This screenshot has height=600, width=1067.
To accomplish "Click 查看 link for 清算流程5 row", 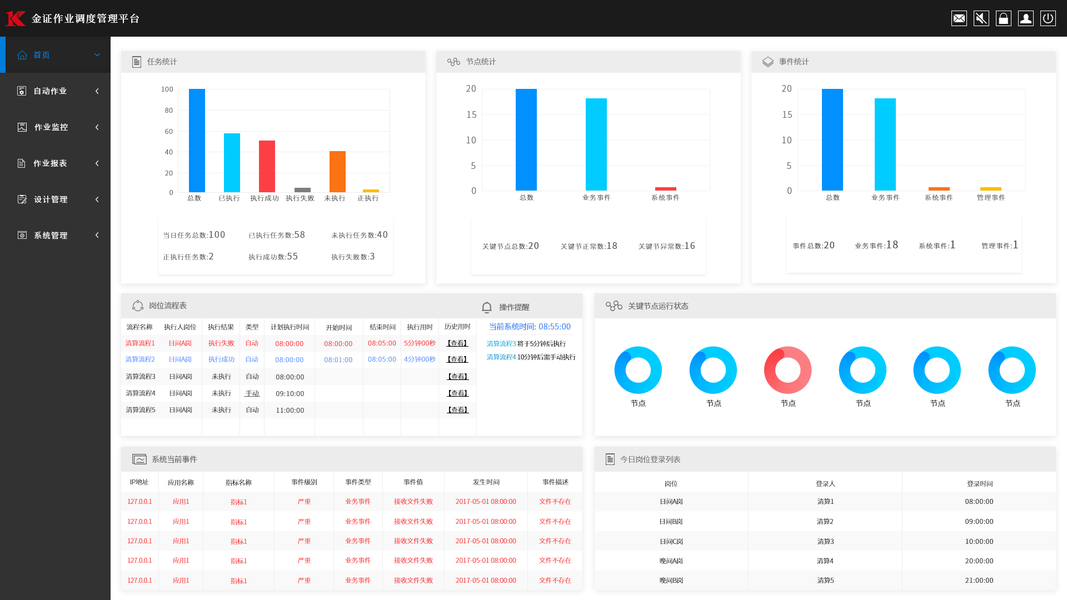I will click(x=457, y=410).
